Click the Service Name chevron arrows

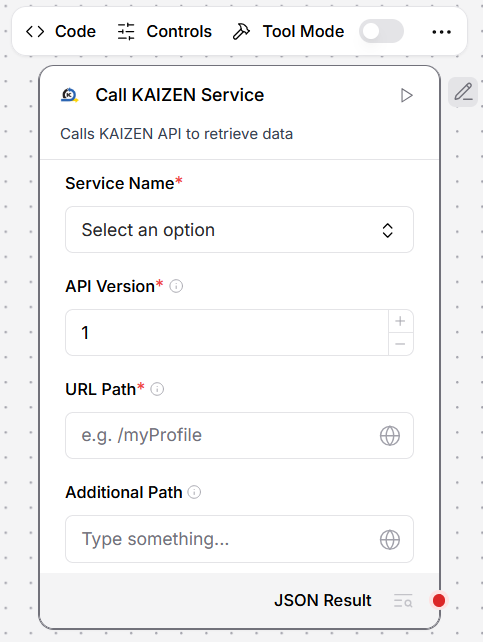point(387,230)
